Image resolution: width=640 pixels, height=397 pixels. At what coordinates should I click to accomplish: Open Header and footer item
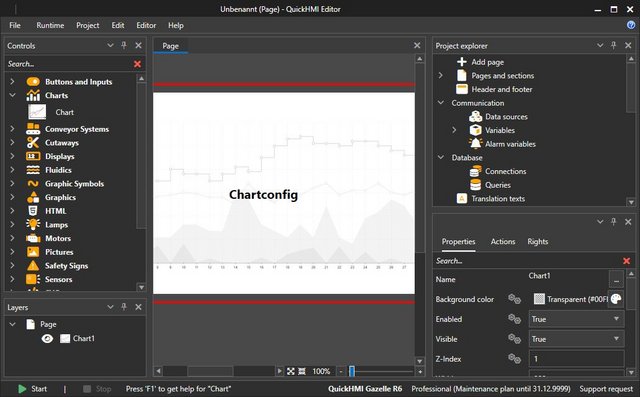[502, 89]
